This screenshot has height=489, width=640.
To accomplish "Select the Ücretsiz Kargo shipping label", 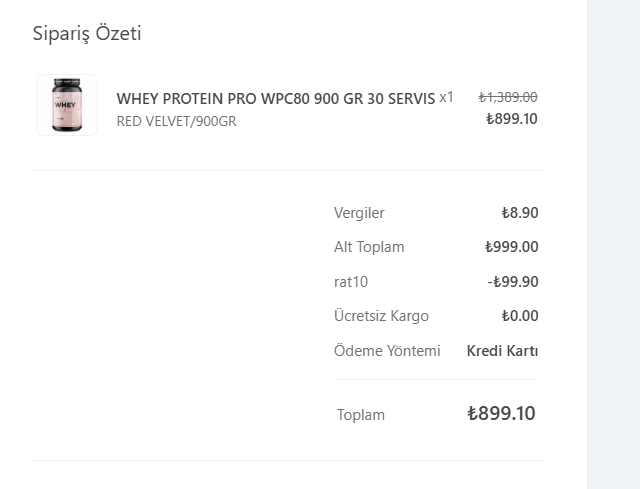I will 381,316.
